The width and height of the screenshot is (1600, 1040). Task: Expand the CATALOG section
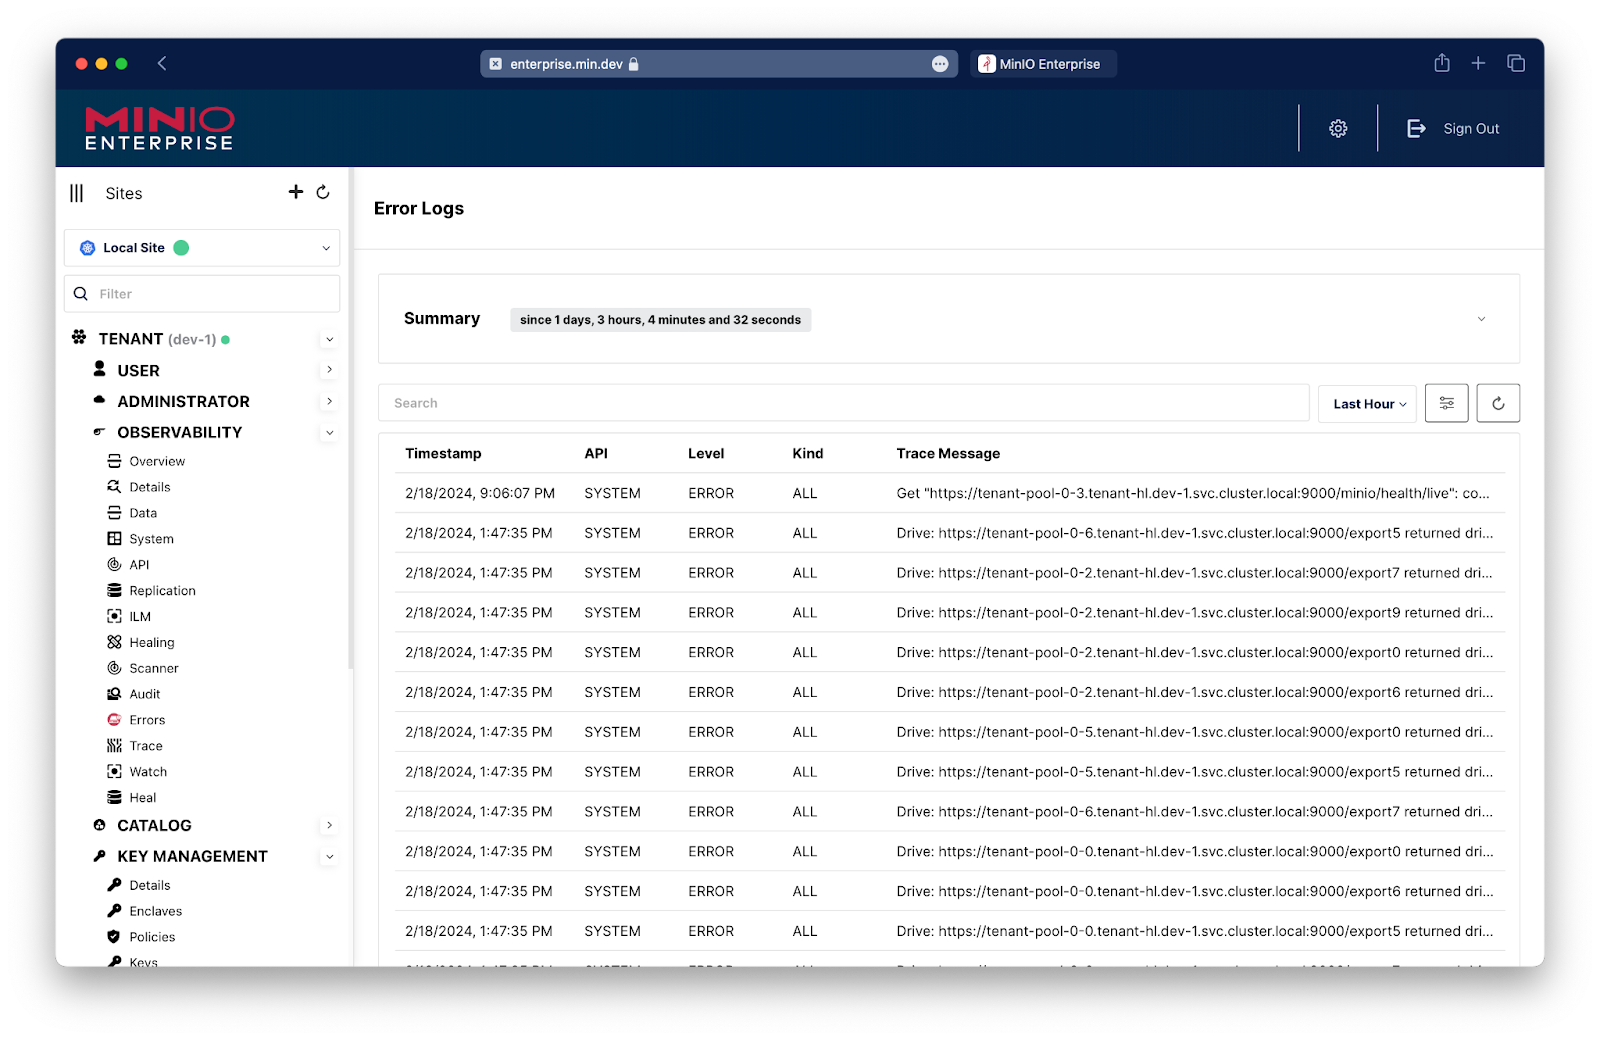pyautogui.click(x=329, y=825)
